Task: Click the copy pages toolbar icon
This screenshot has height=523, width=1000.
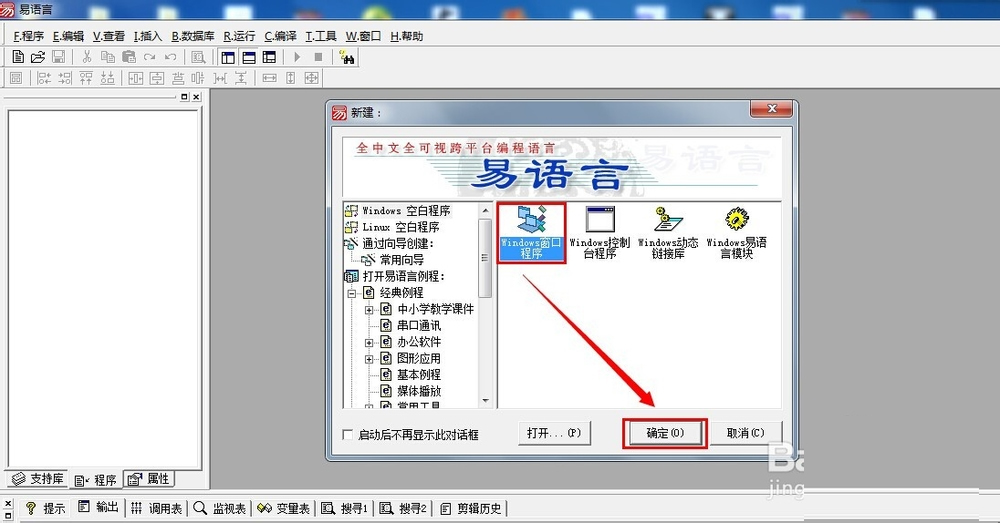Action: click(x=108, y=57)
